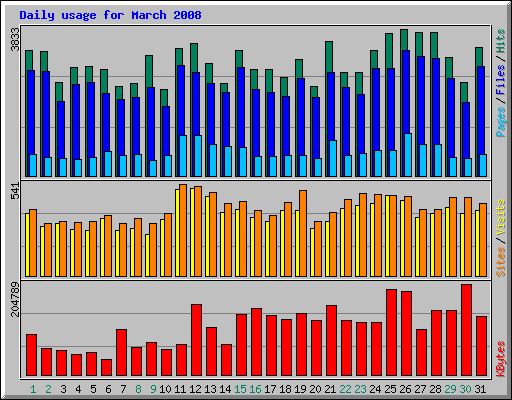Click day label '8' on the x-axis
The width and height of the screenshot is (512, 400).
point(138,389)
